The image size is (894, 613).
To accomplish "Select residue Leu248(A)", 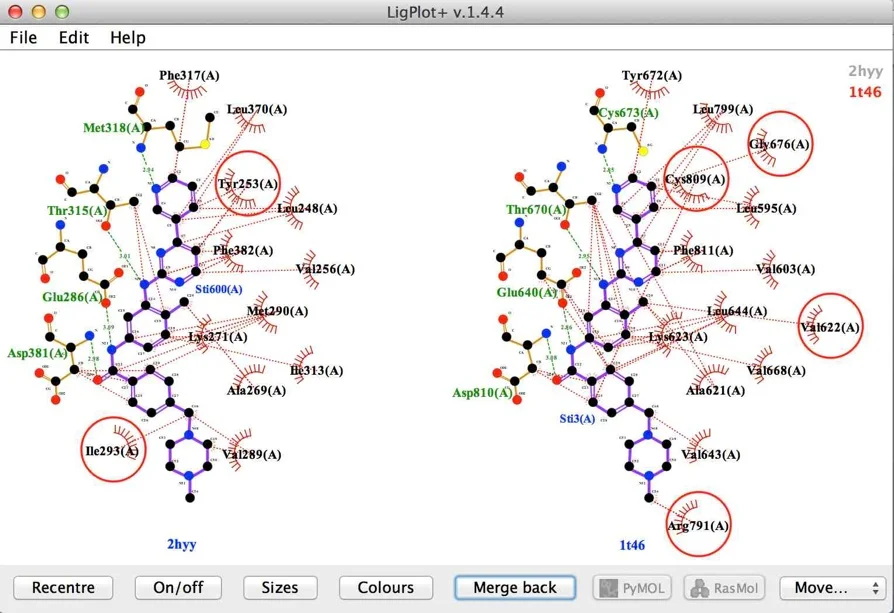I will [x=307, y=208].
